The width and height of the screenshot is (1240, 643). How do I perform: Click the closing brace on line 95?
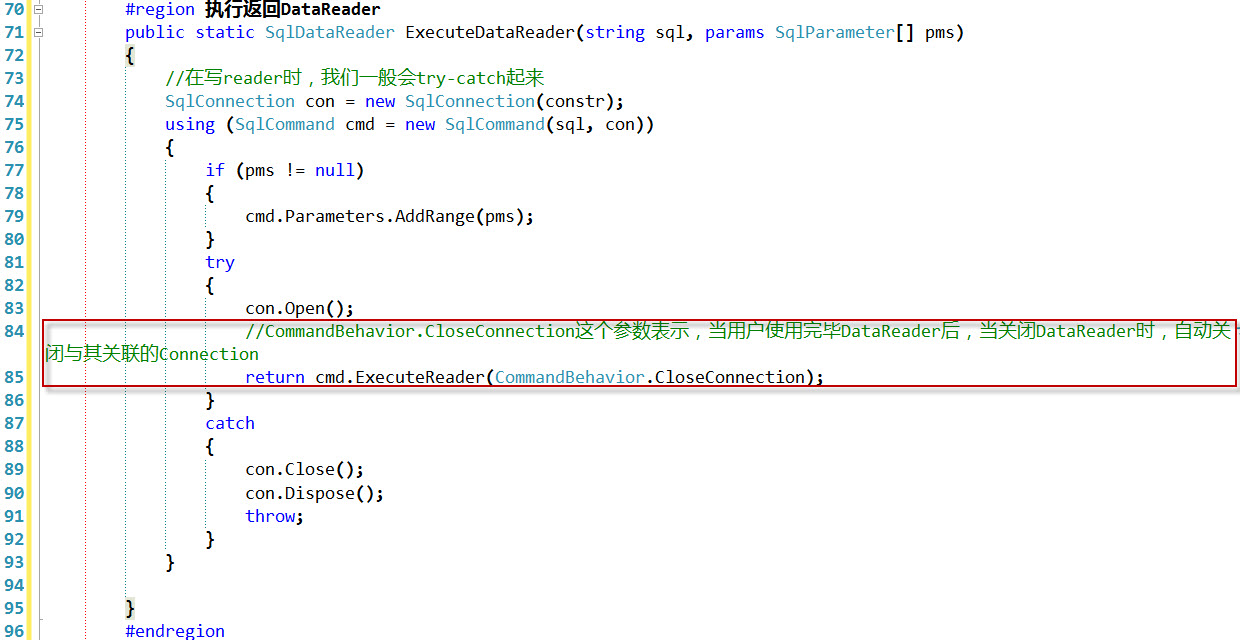click(130, 608)
